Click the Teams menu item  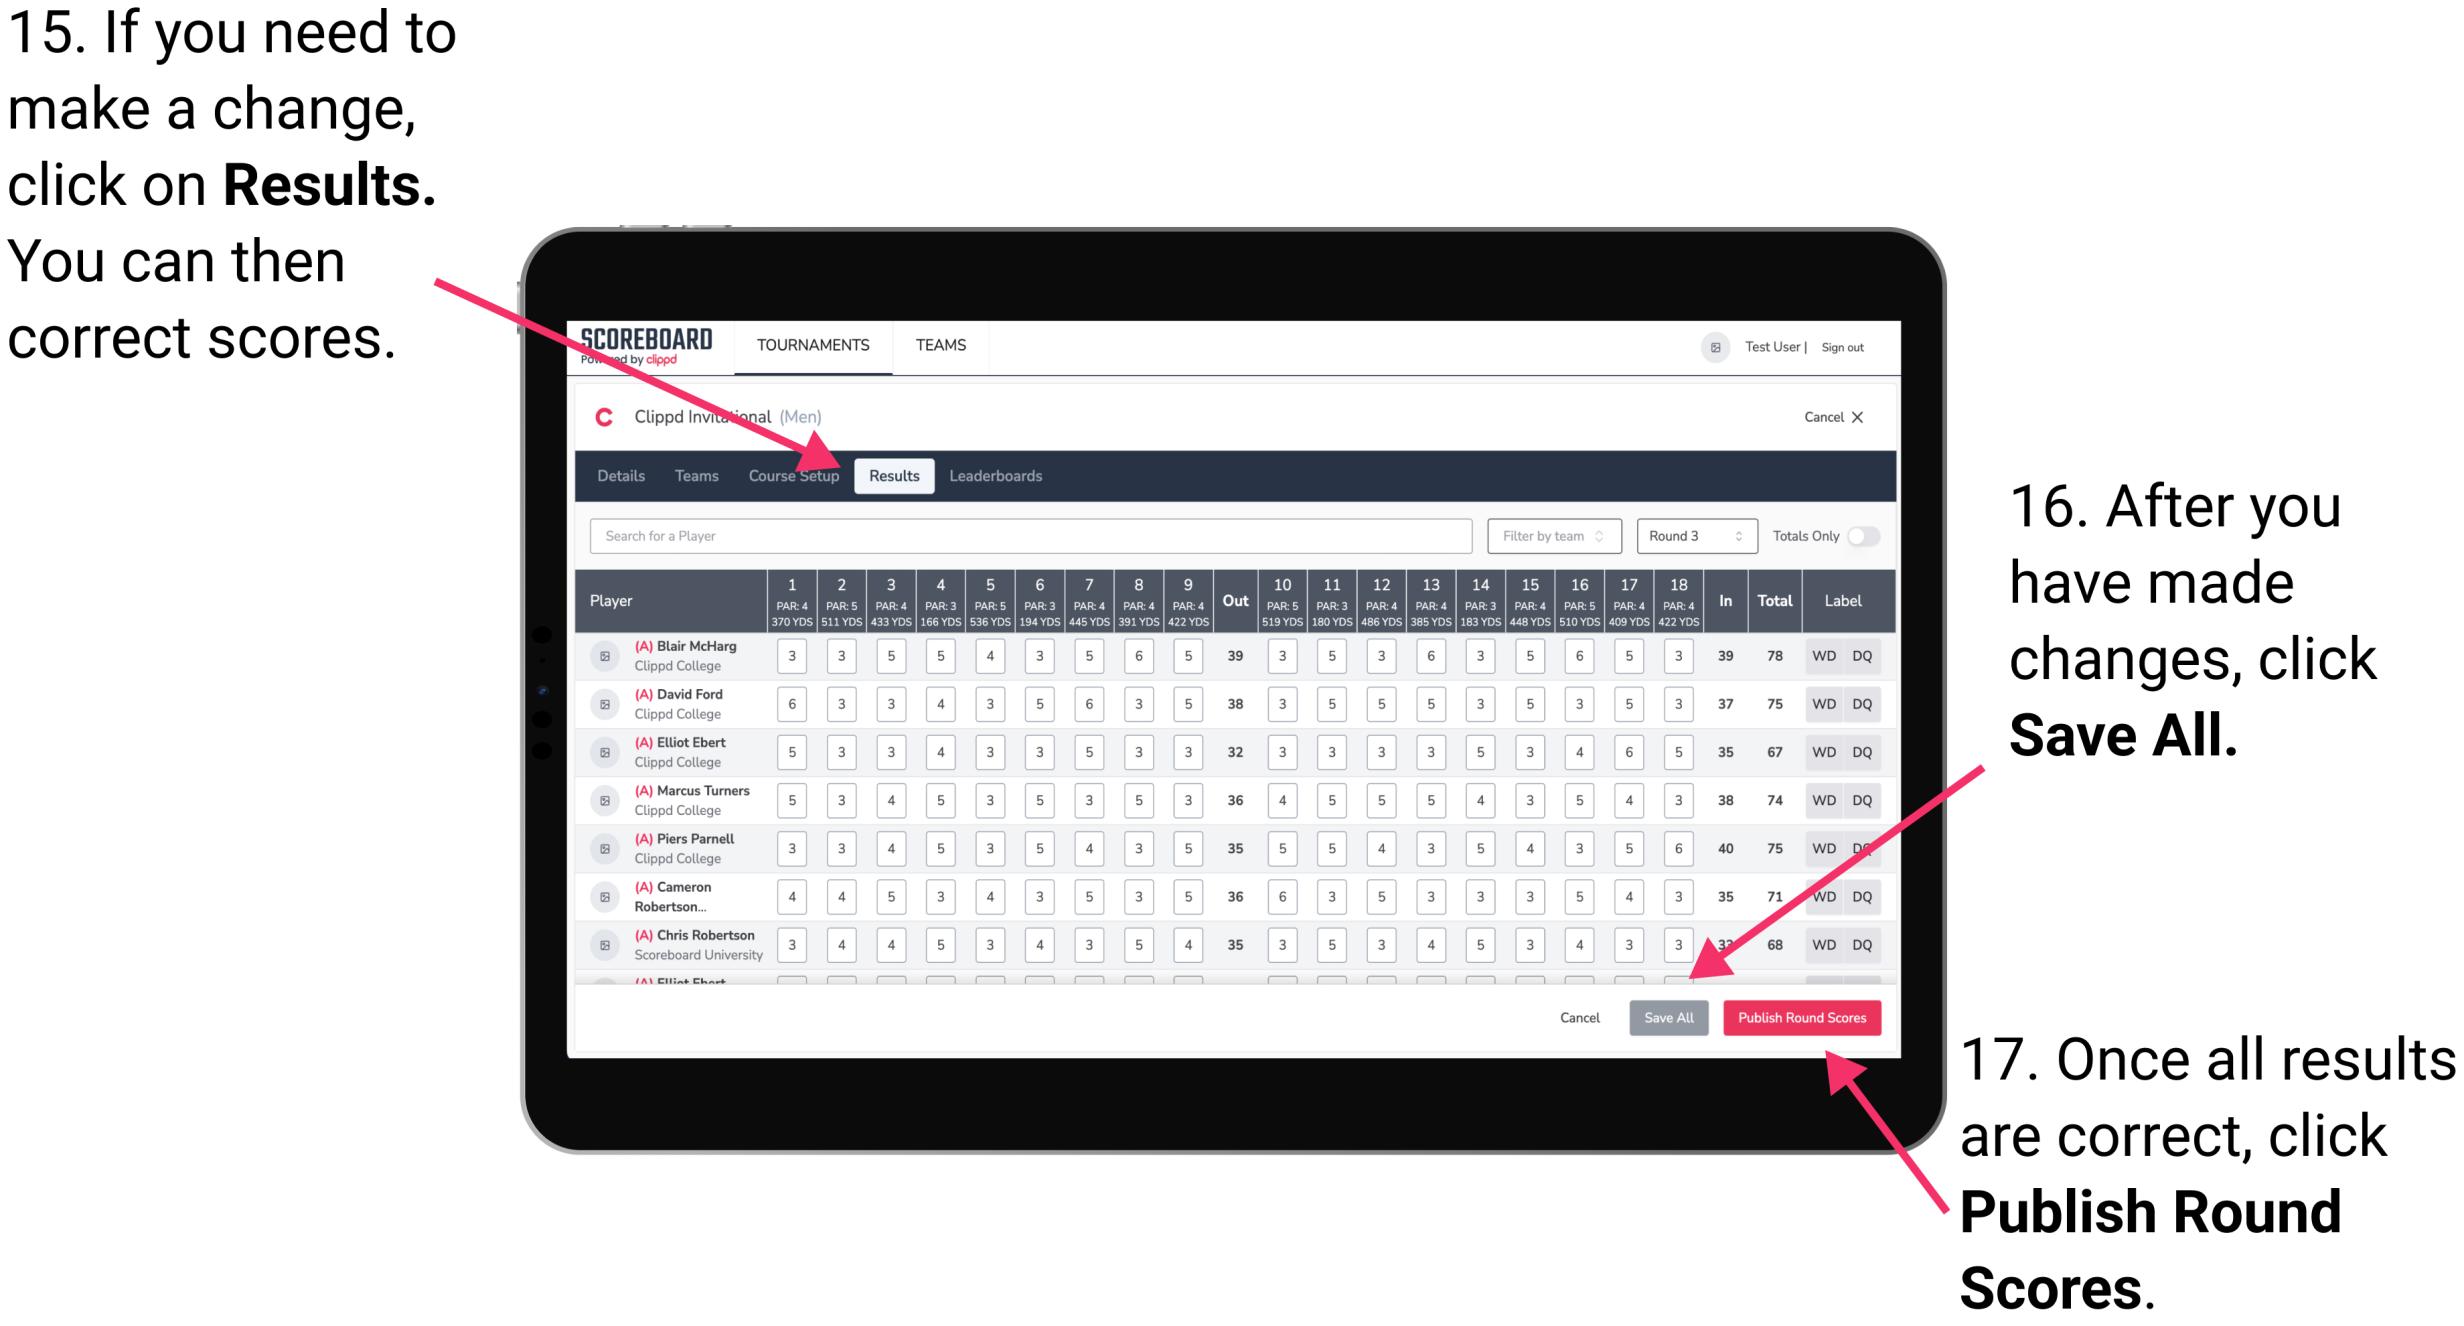click(x=691, y=475)
